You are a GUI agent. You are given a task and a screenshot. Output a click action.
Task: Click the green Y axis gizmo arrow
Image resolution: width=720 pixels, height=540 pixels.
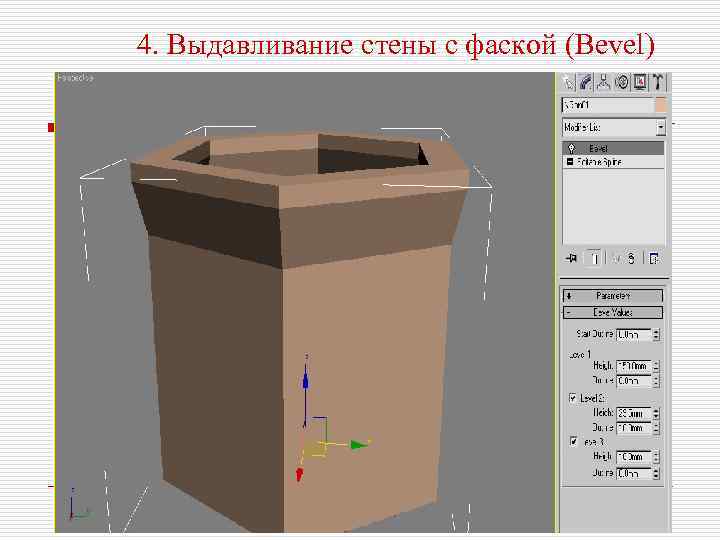coord(359,445)
